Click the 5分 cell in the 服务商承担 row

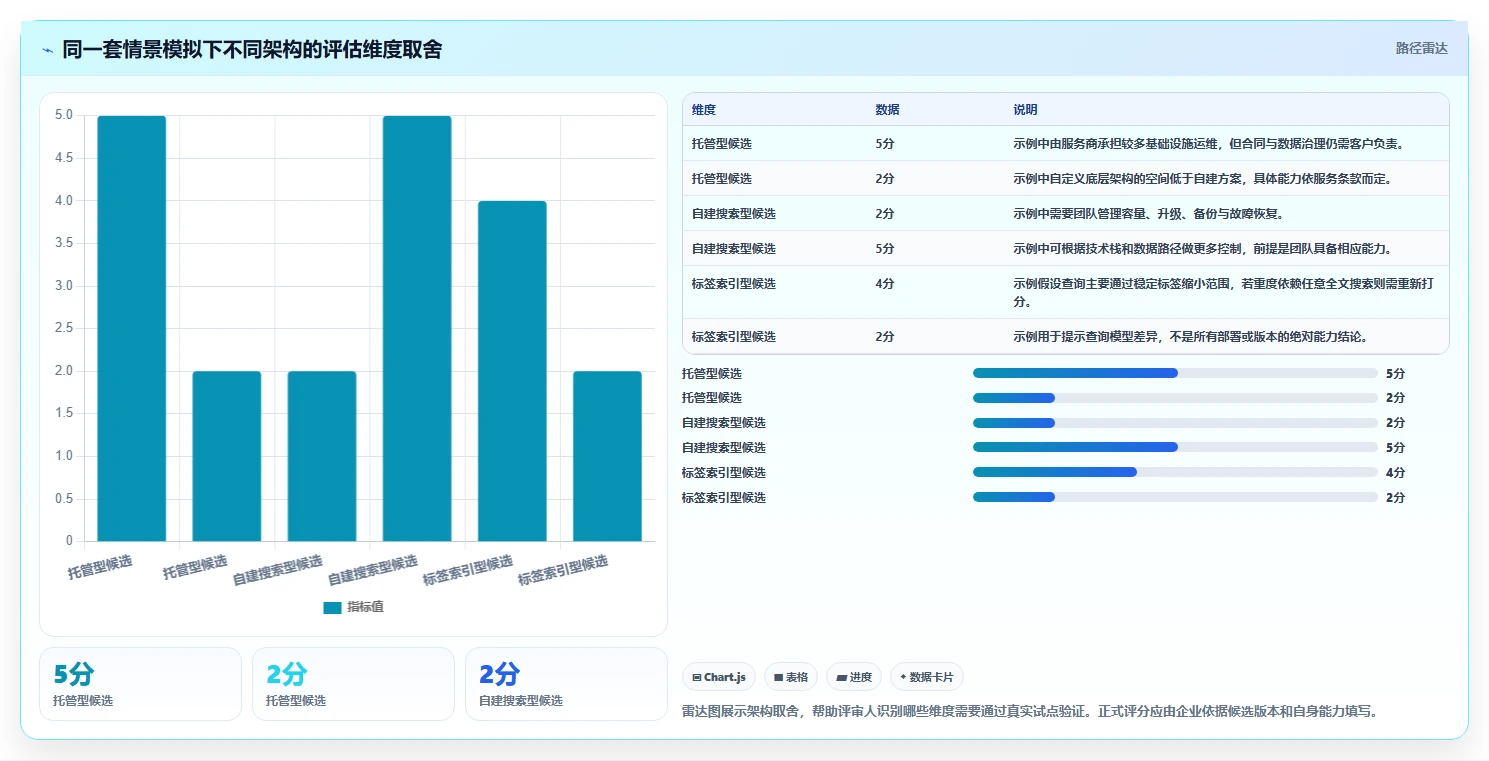pos(885,144)
